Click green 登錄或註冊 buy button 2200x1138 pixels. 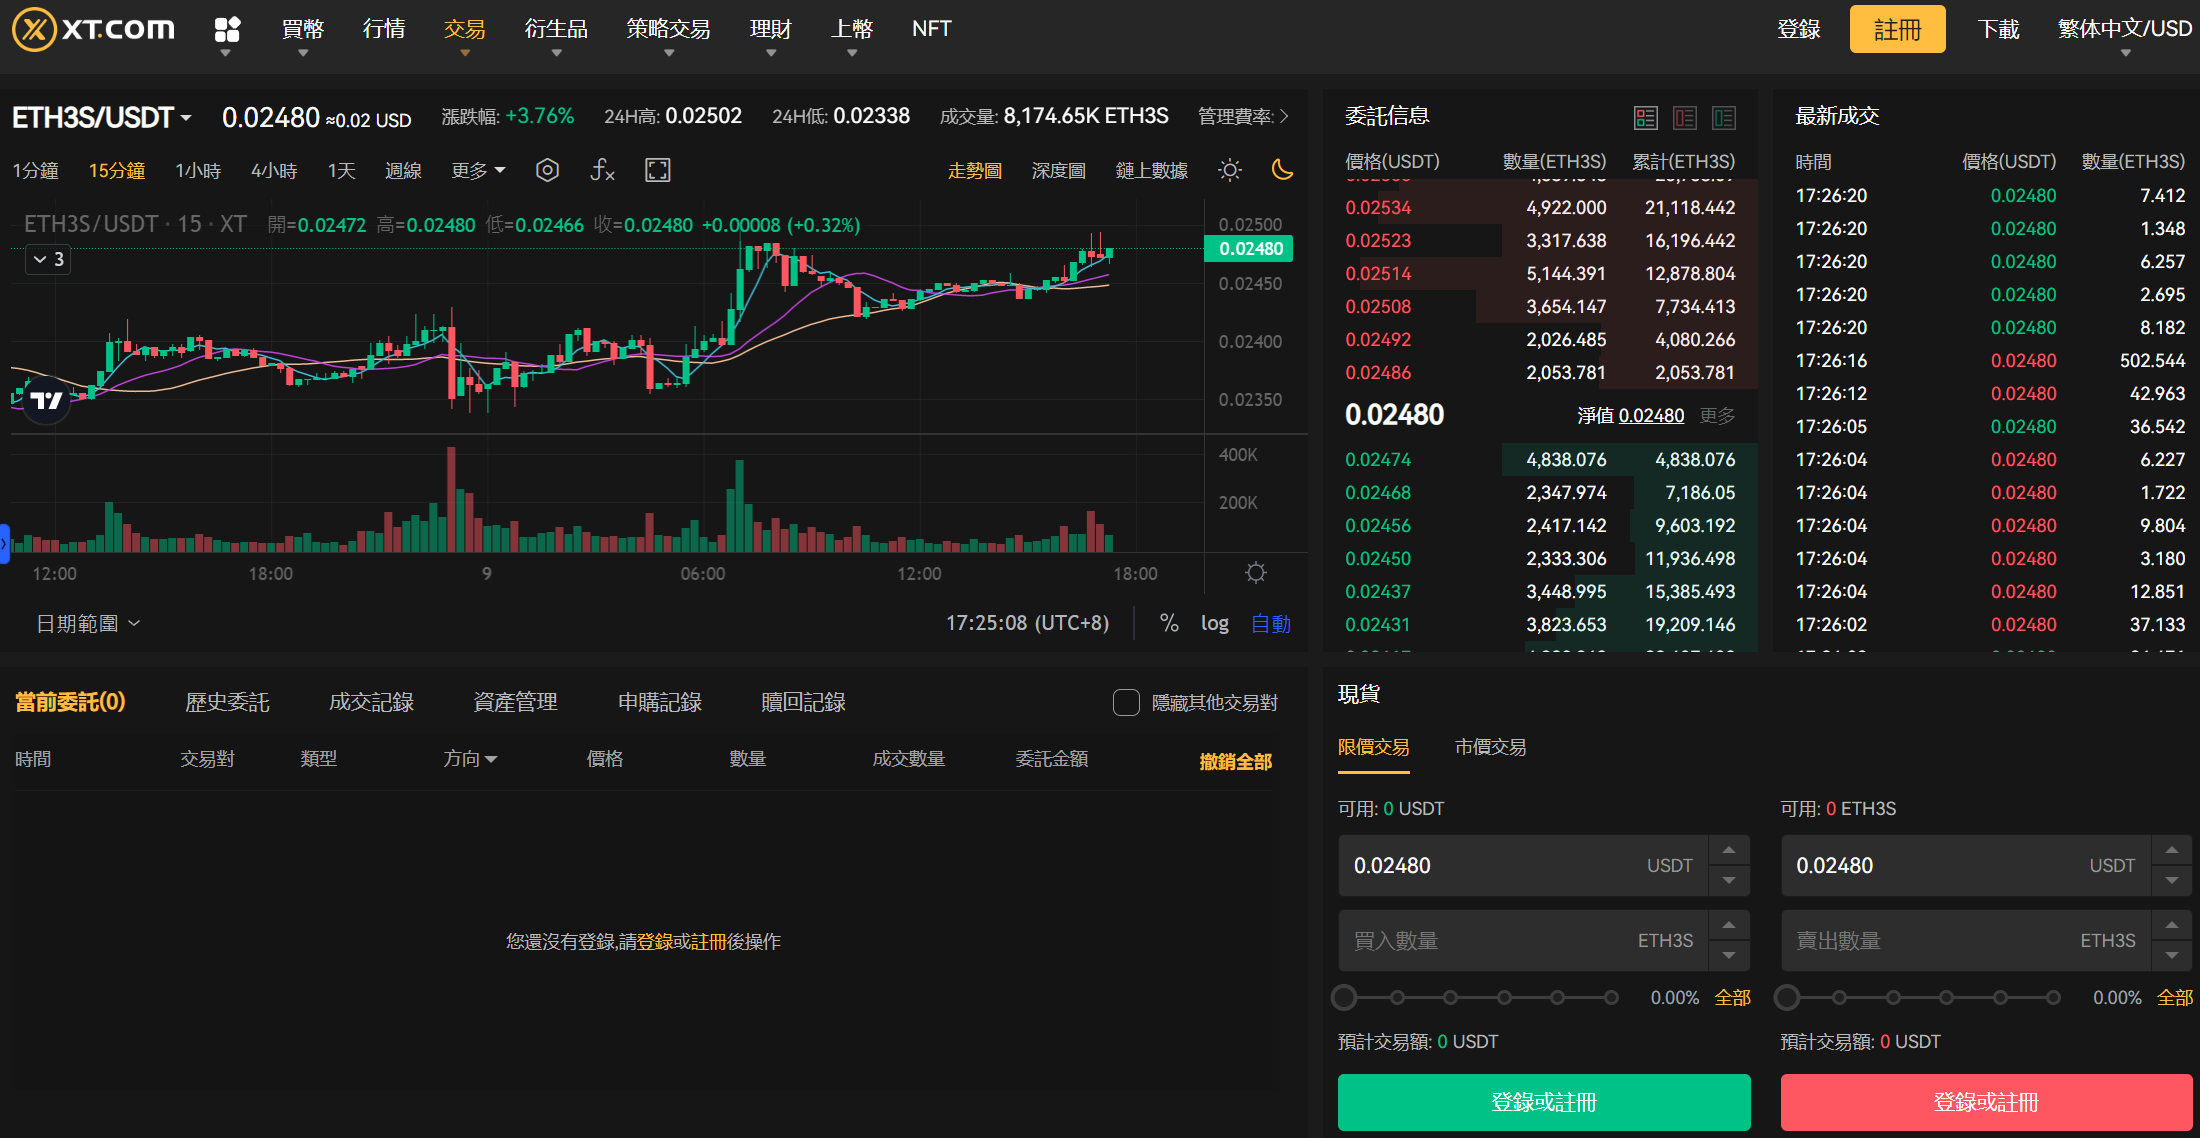[x=1544, y=1102]
